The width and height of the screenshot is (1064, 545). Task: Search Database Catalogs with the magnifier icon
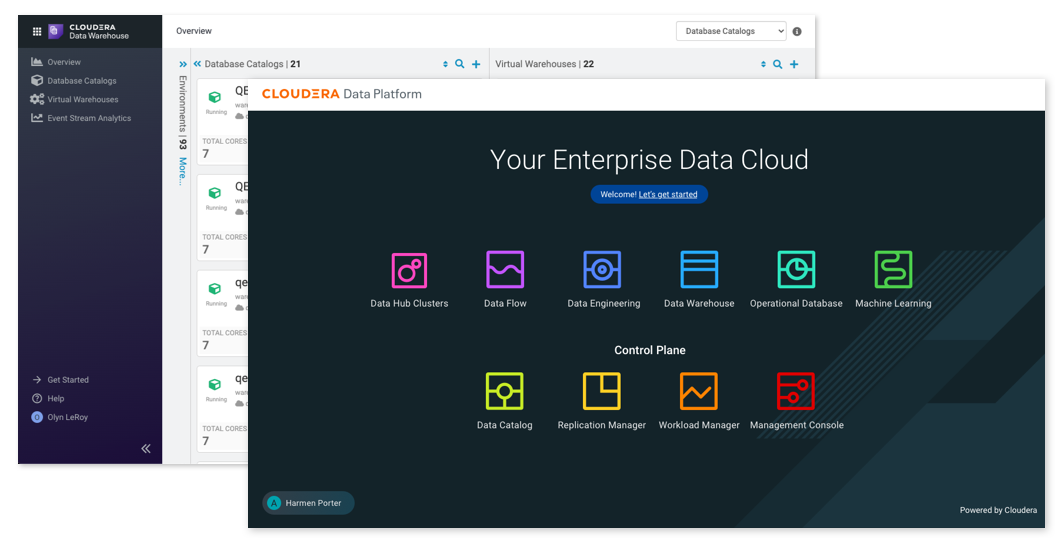click(x=459, y=64)
